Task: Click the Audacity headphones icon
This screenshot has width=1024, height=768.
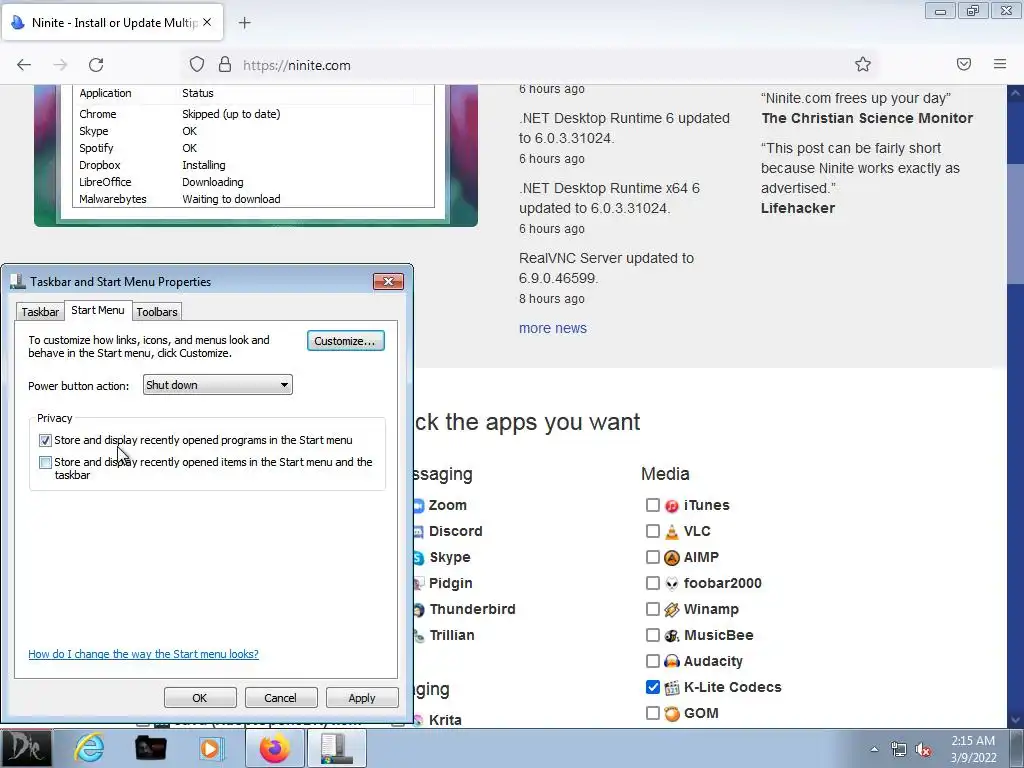Action: coord(671,662)
